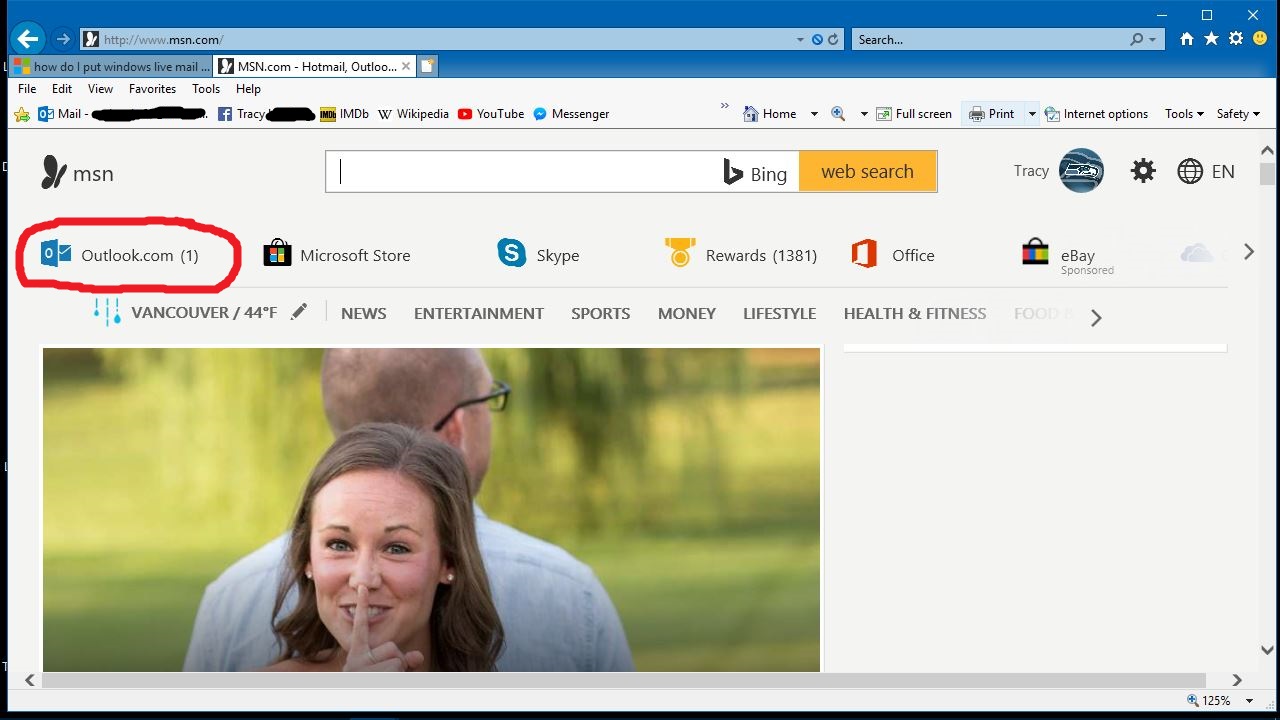Viewport: 1280px width, 720px height.
Task: Click the horizontal scrollbar right arrow
Action: (x=1237, y=680)
